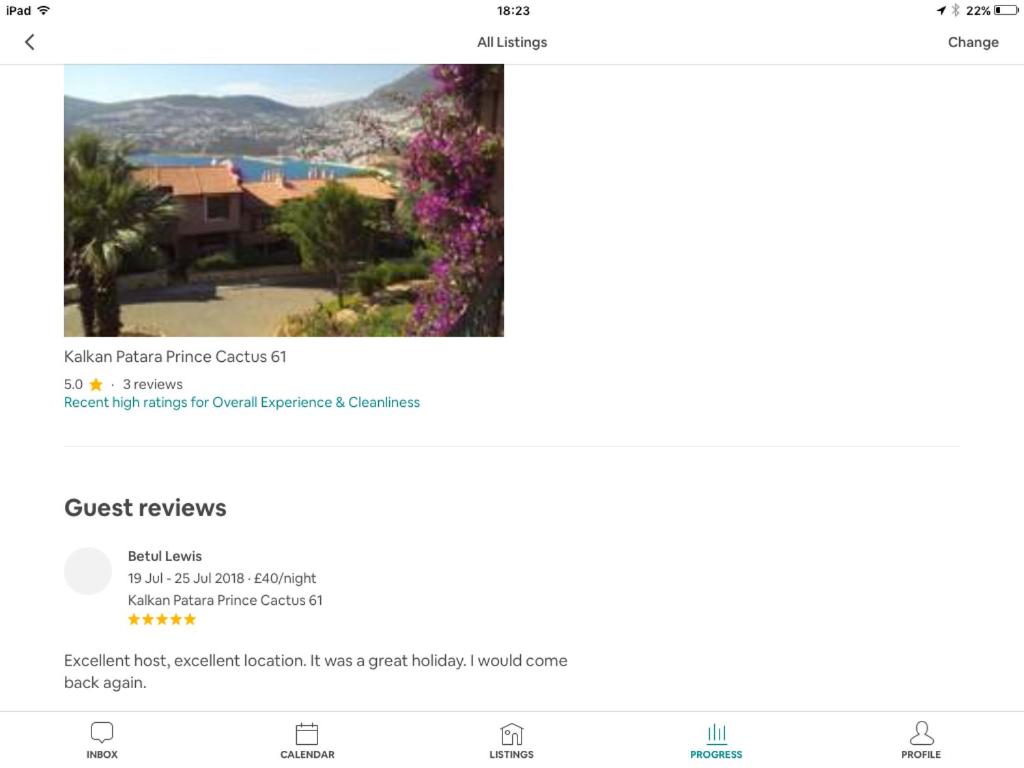The image size is (1024, 768).
Task: Go back using the chevron arrow
Action: click(29, 42)
